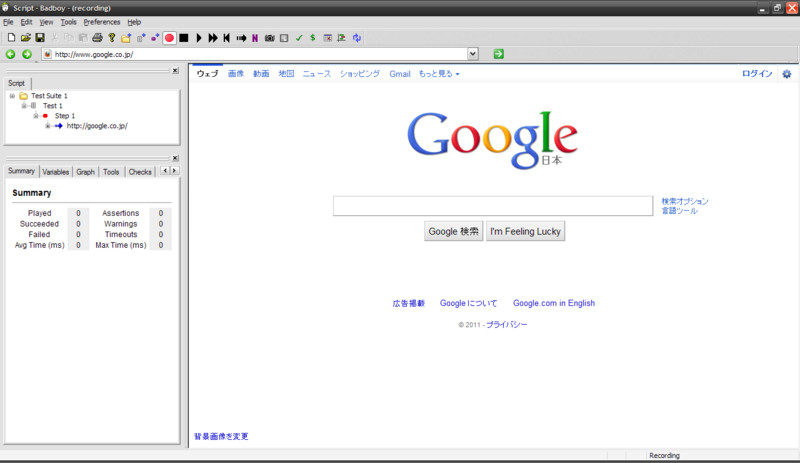
Task: Navigate to URL with the green go button
Action: [498, 54]
